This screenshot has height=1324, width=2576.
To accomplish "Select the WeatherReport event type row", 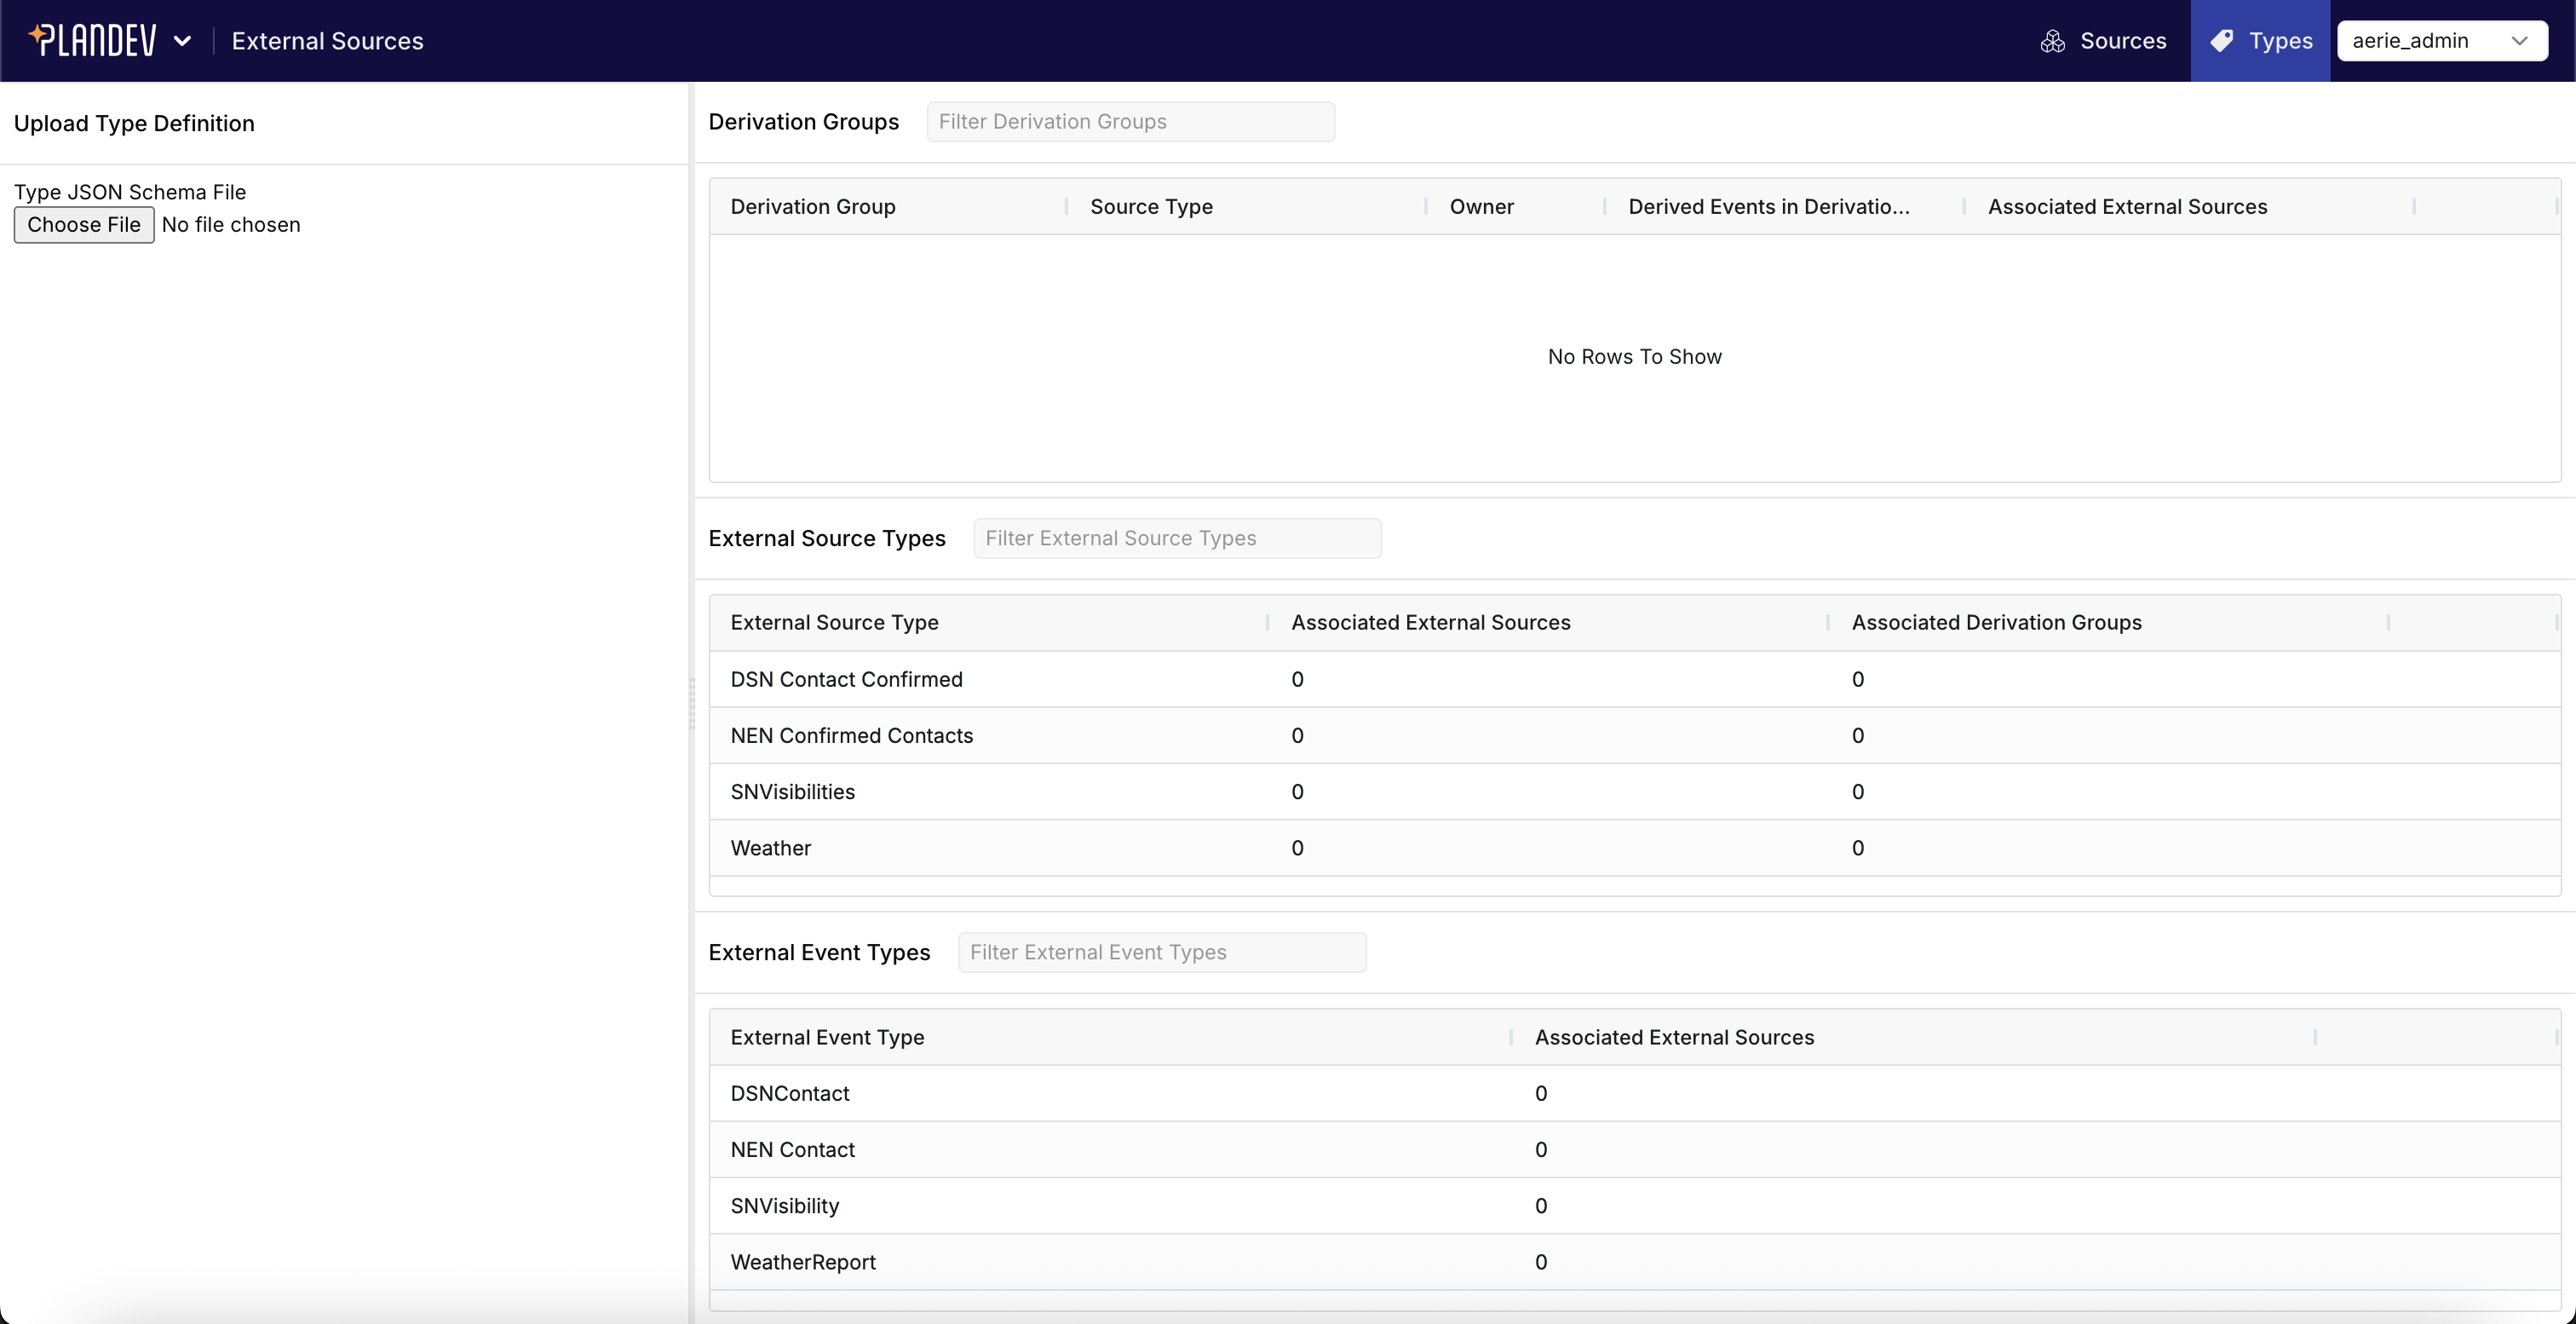I will point(803,1261).
